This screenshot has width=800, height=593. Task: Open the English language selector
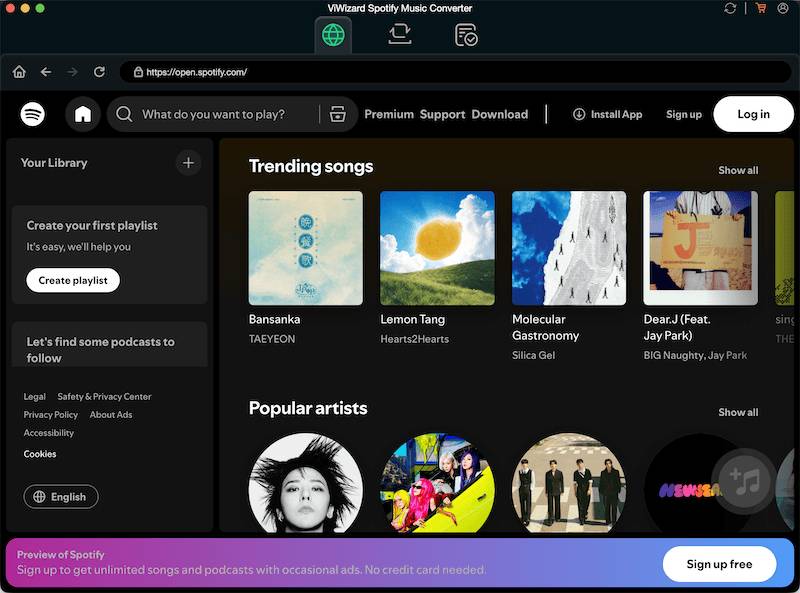61,497
